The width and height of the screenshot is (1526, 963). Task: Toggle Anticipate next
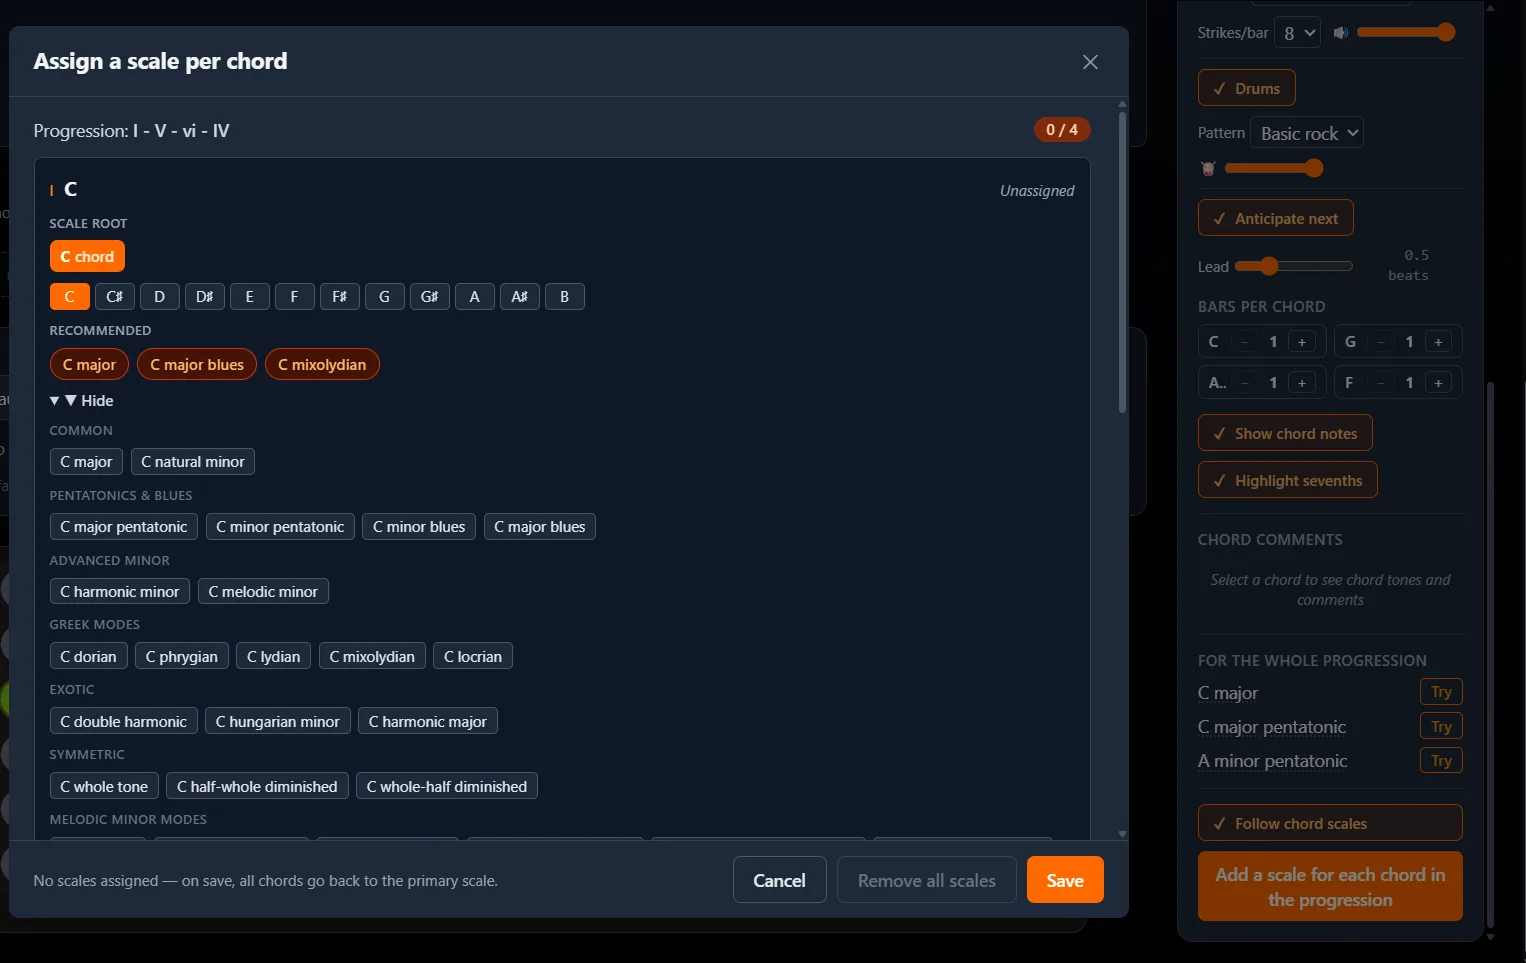coord(1276,218)
